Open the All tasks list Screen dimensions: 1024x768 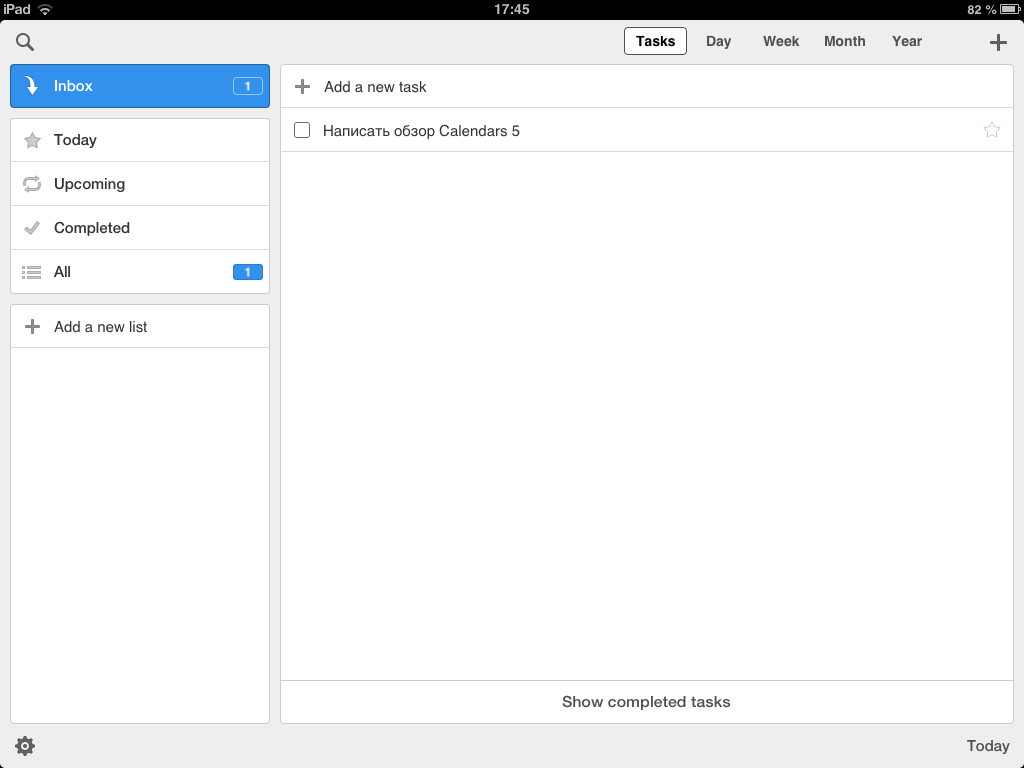point(140,272)
